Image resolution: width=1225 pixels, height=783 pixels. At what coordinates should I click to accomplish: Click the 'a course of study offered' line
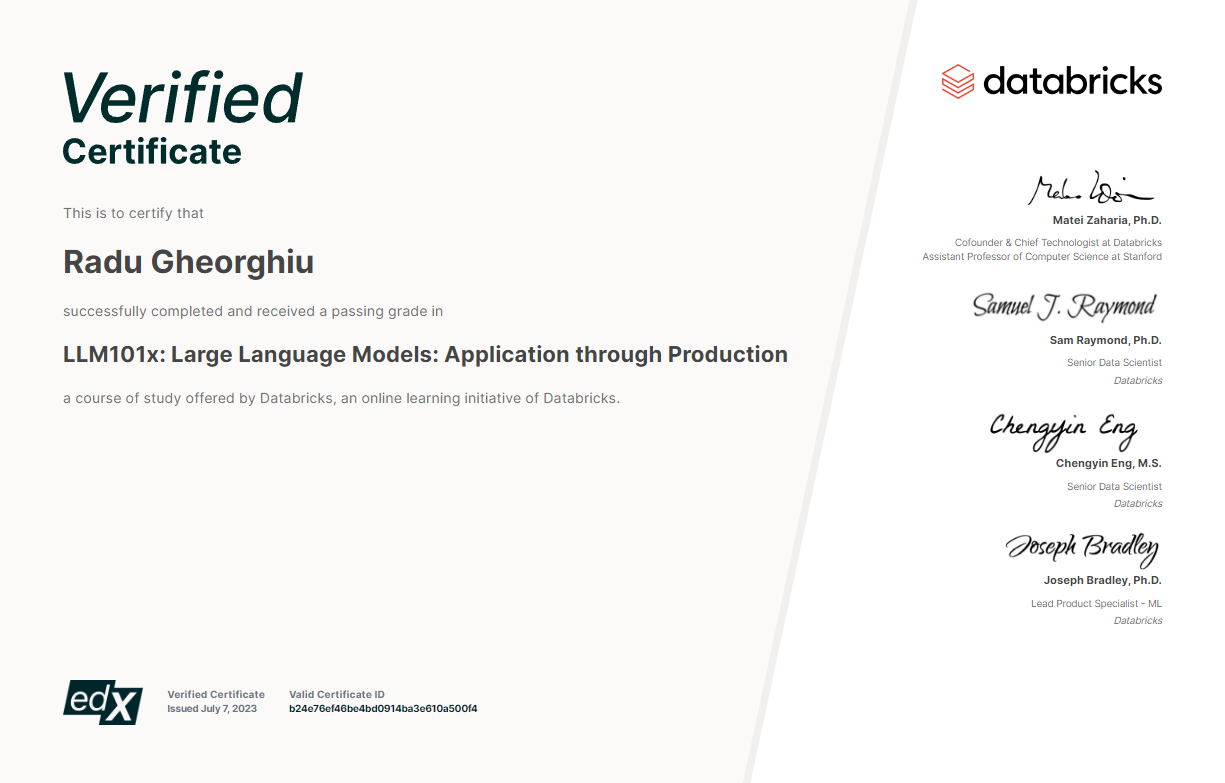(342, 398)
